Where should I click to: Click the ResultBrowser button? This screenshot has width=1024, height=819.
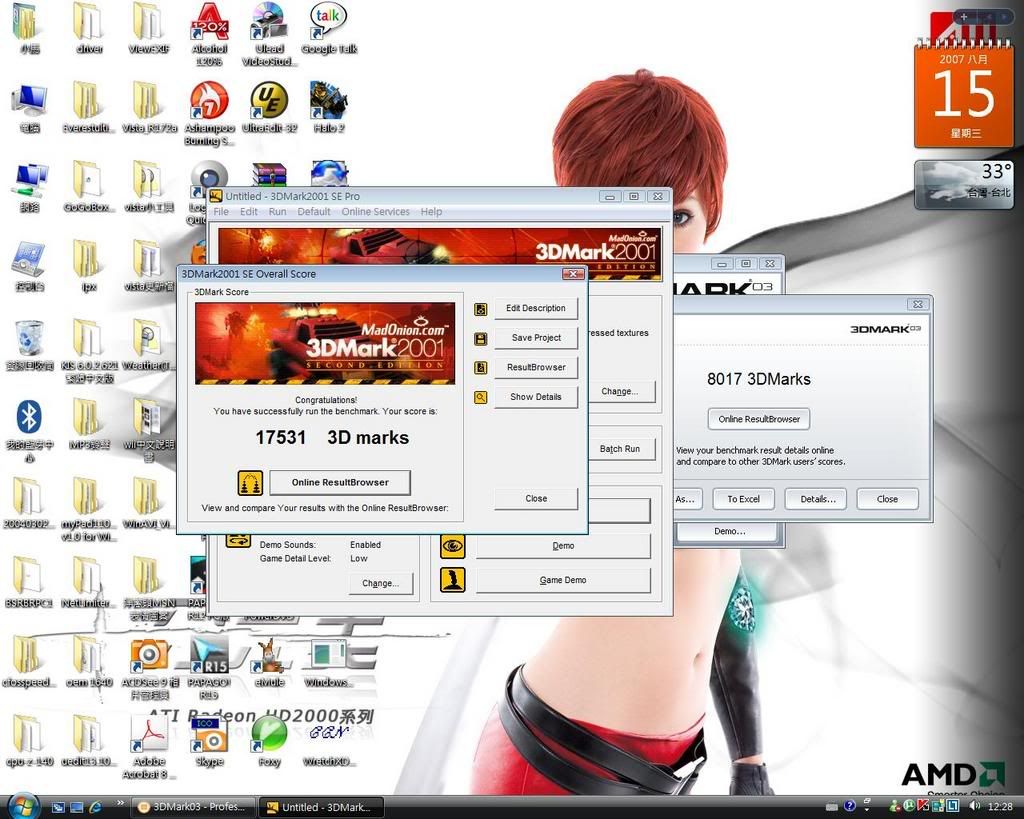click(536, 367)
